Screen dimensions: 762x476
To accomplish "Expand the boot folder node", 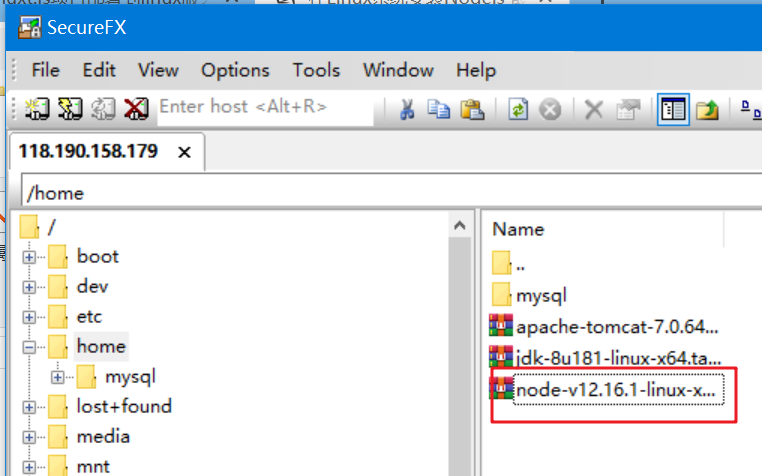I will pyautogui.click(x=29, y=257).
